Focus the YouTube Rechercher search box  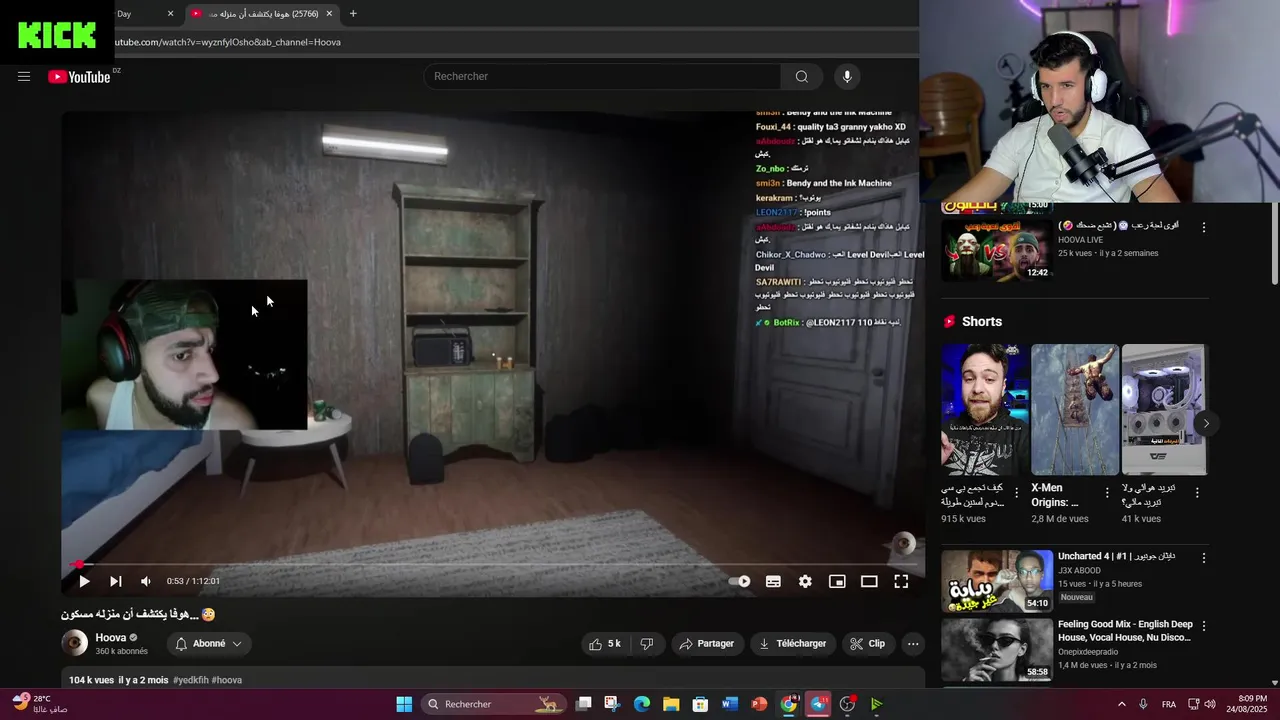point(603,77)
